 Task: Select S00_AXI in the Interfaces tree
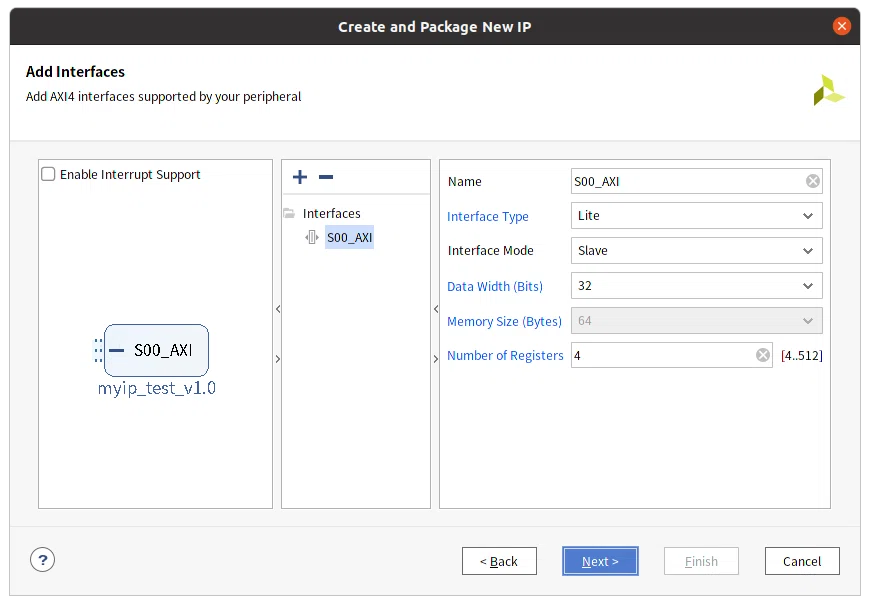point(350,238)
